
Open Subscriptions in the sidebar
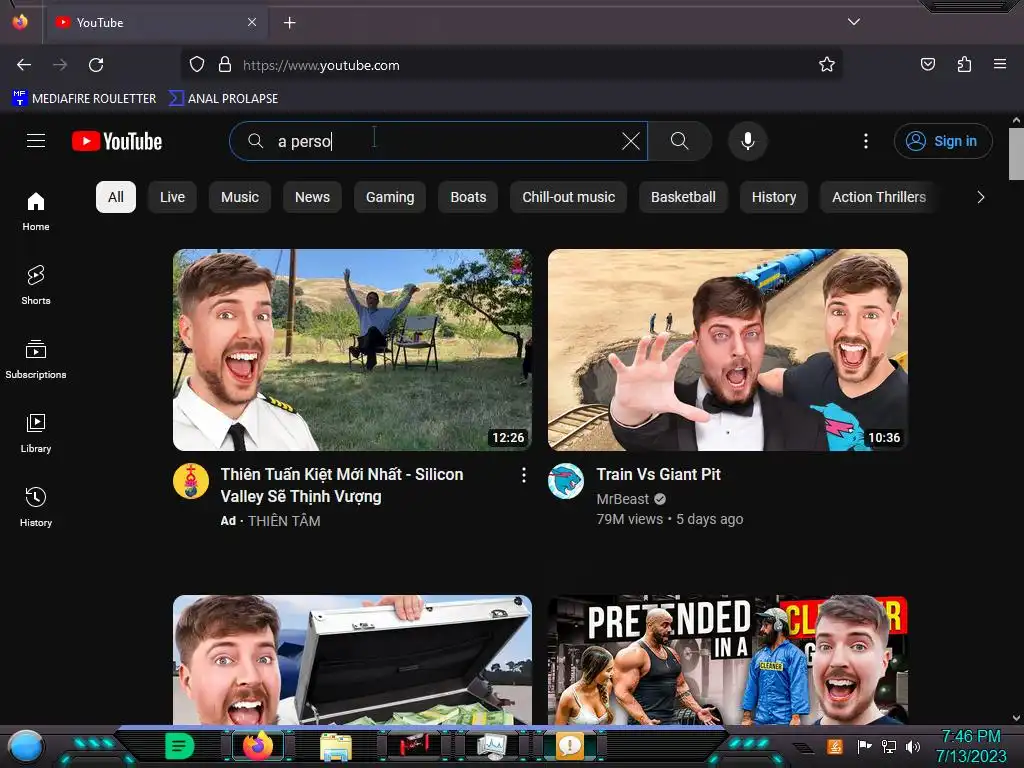36,359
